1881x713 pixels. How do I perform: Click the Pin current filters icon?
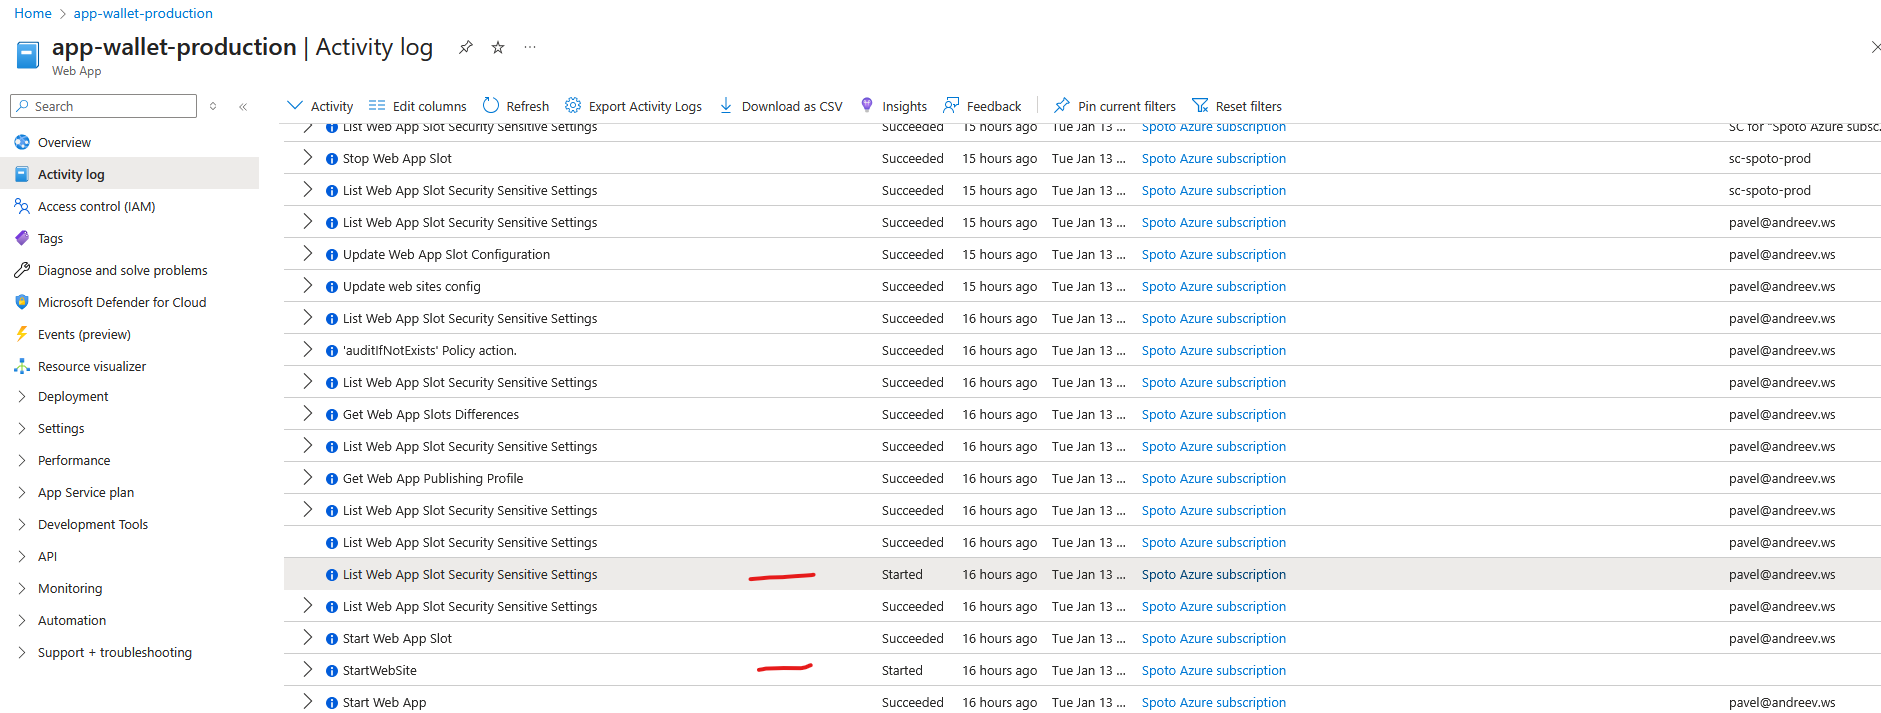tap(1062, 105)
